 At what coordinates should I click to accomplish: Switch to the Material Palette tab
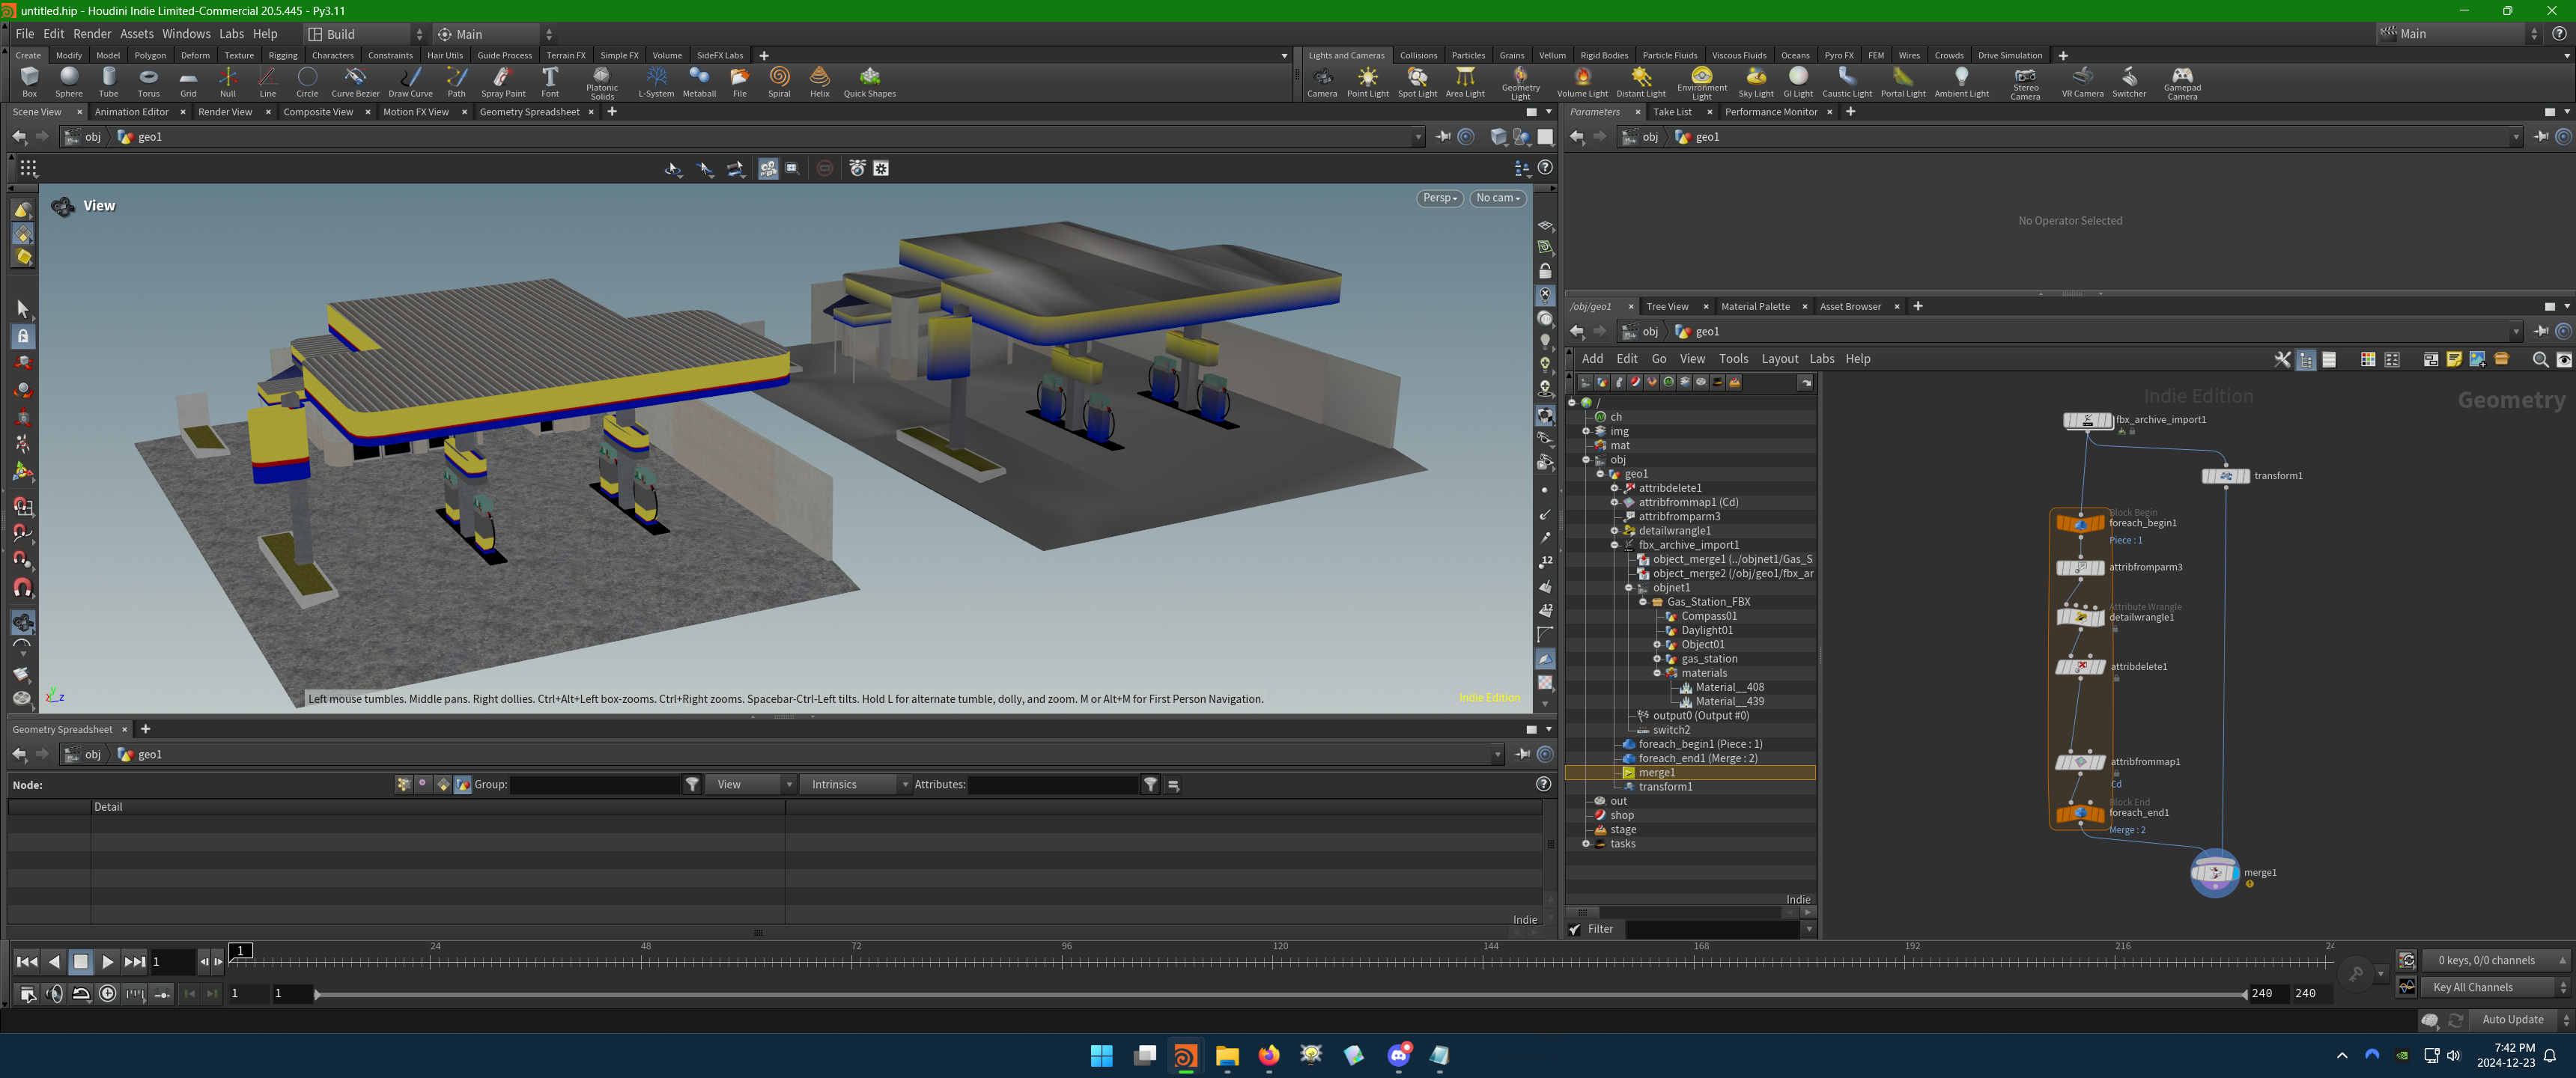point(1755,306)
